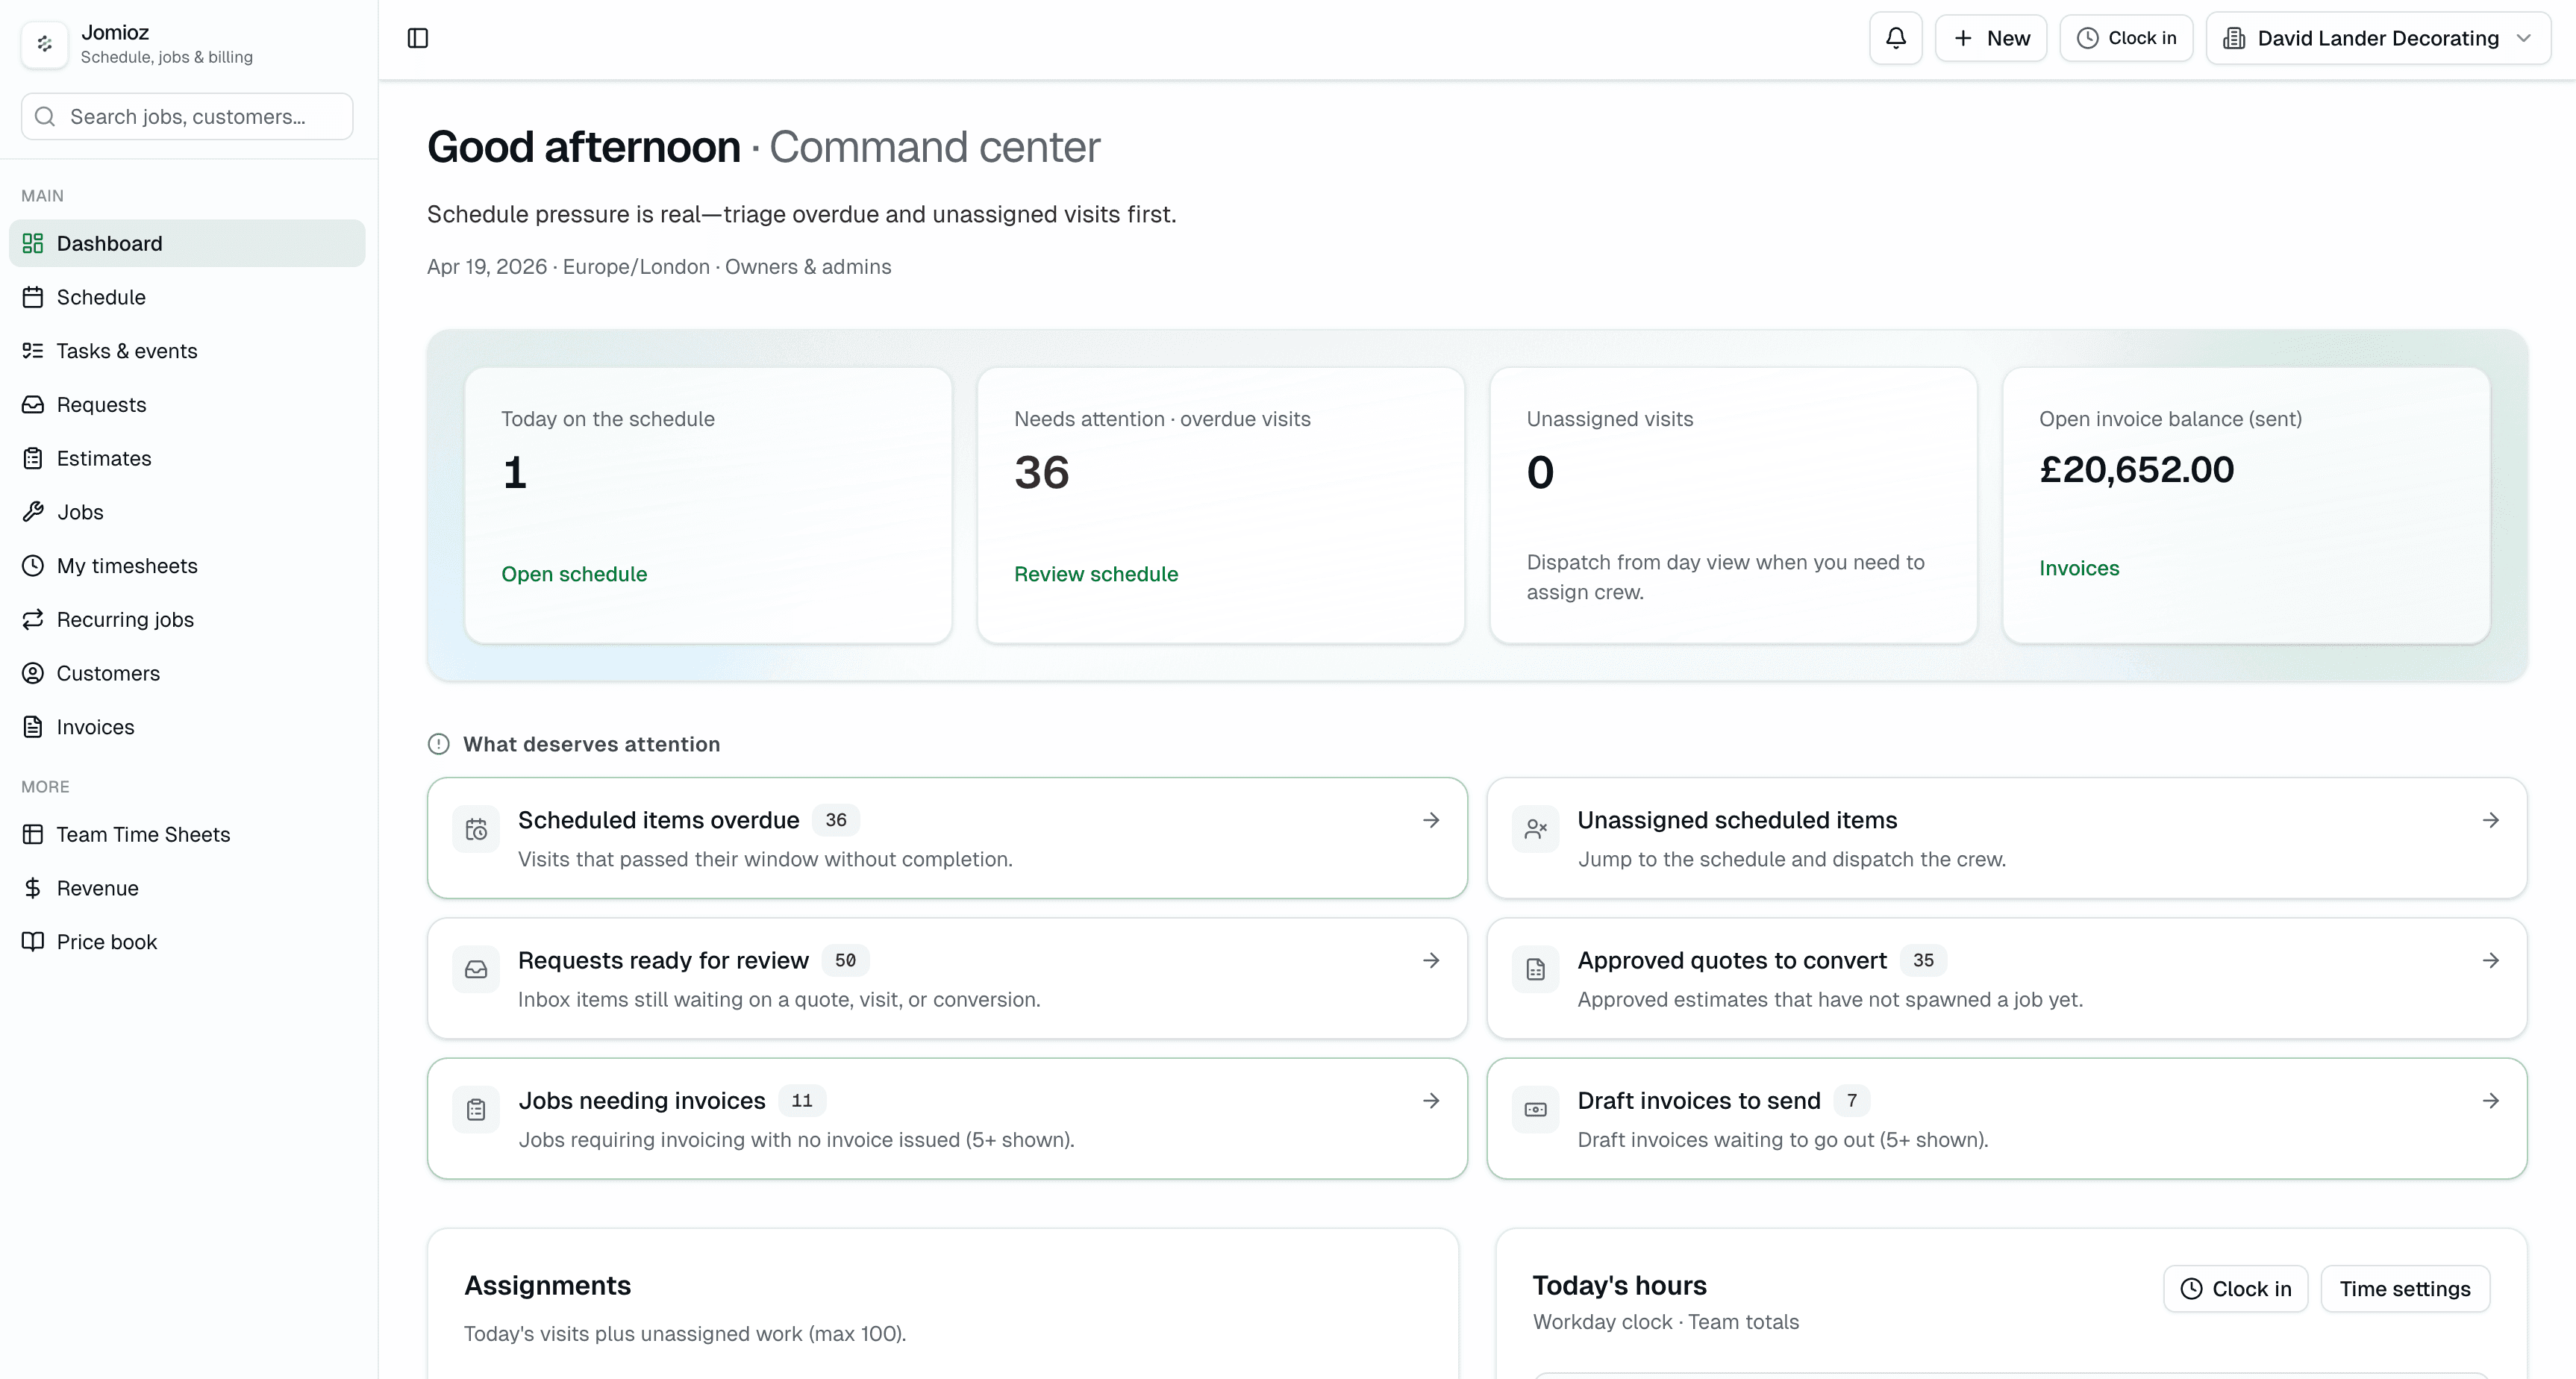Open Time settings
The image size is (2576, 1379).
[x=2405, y=1289]
